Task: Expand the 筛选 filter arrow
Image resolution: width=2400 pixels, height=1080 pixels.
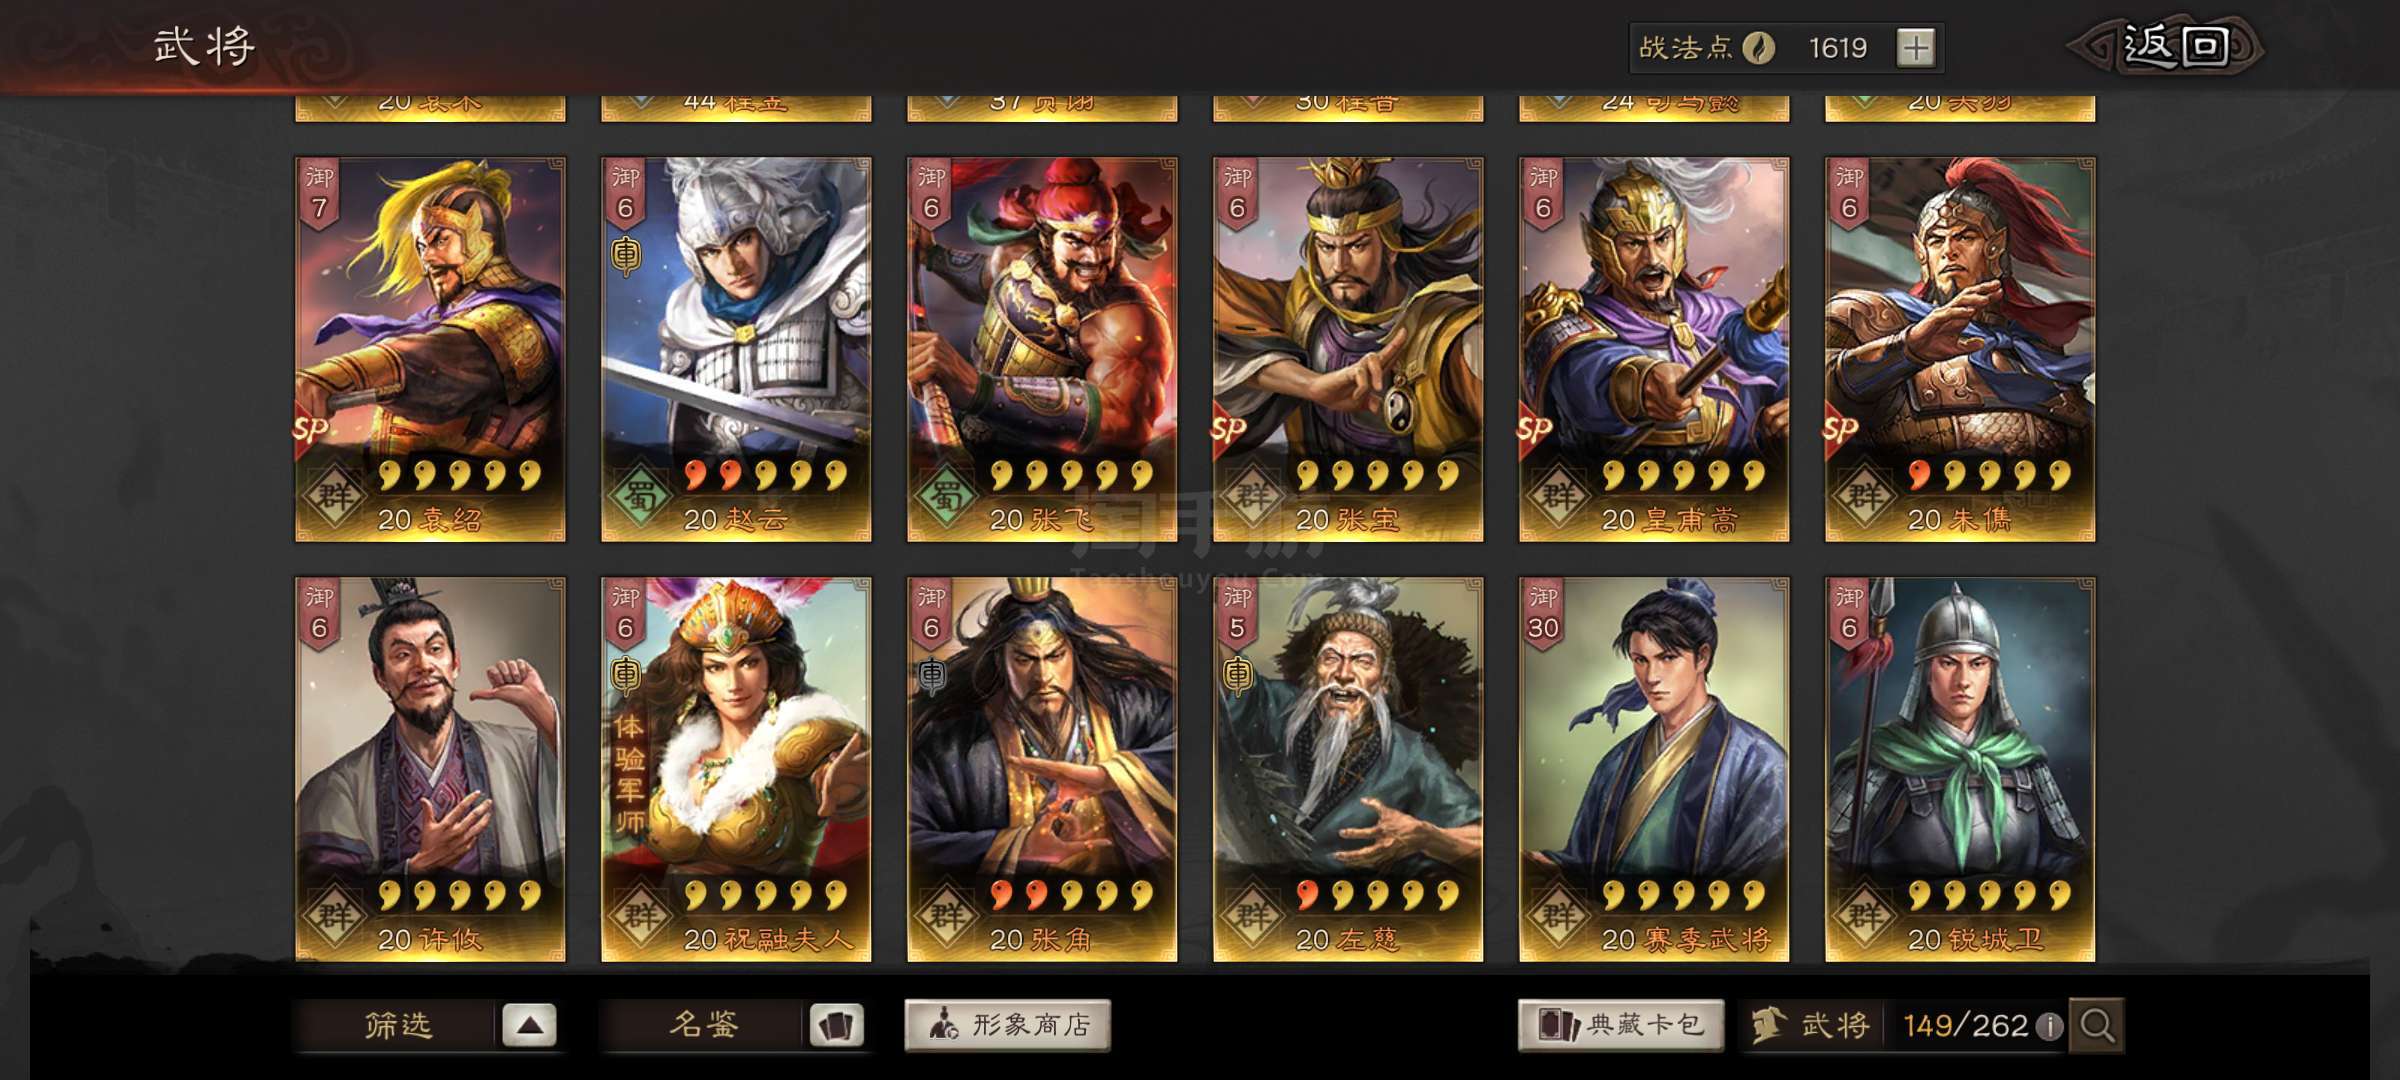Action: click(529, 1026)
